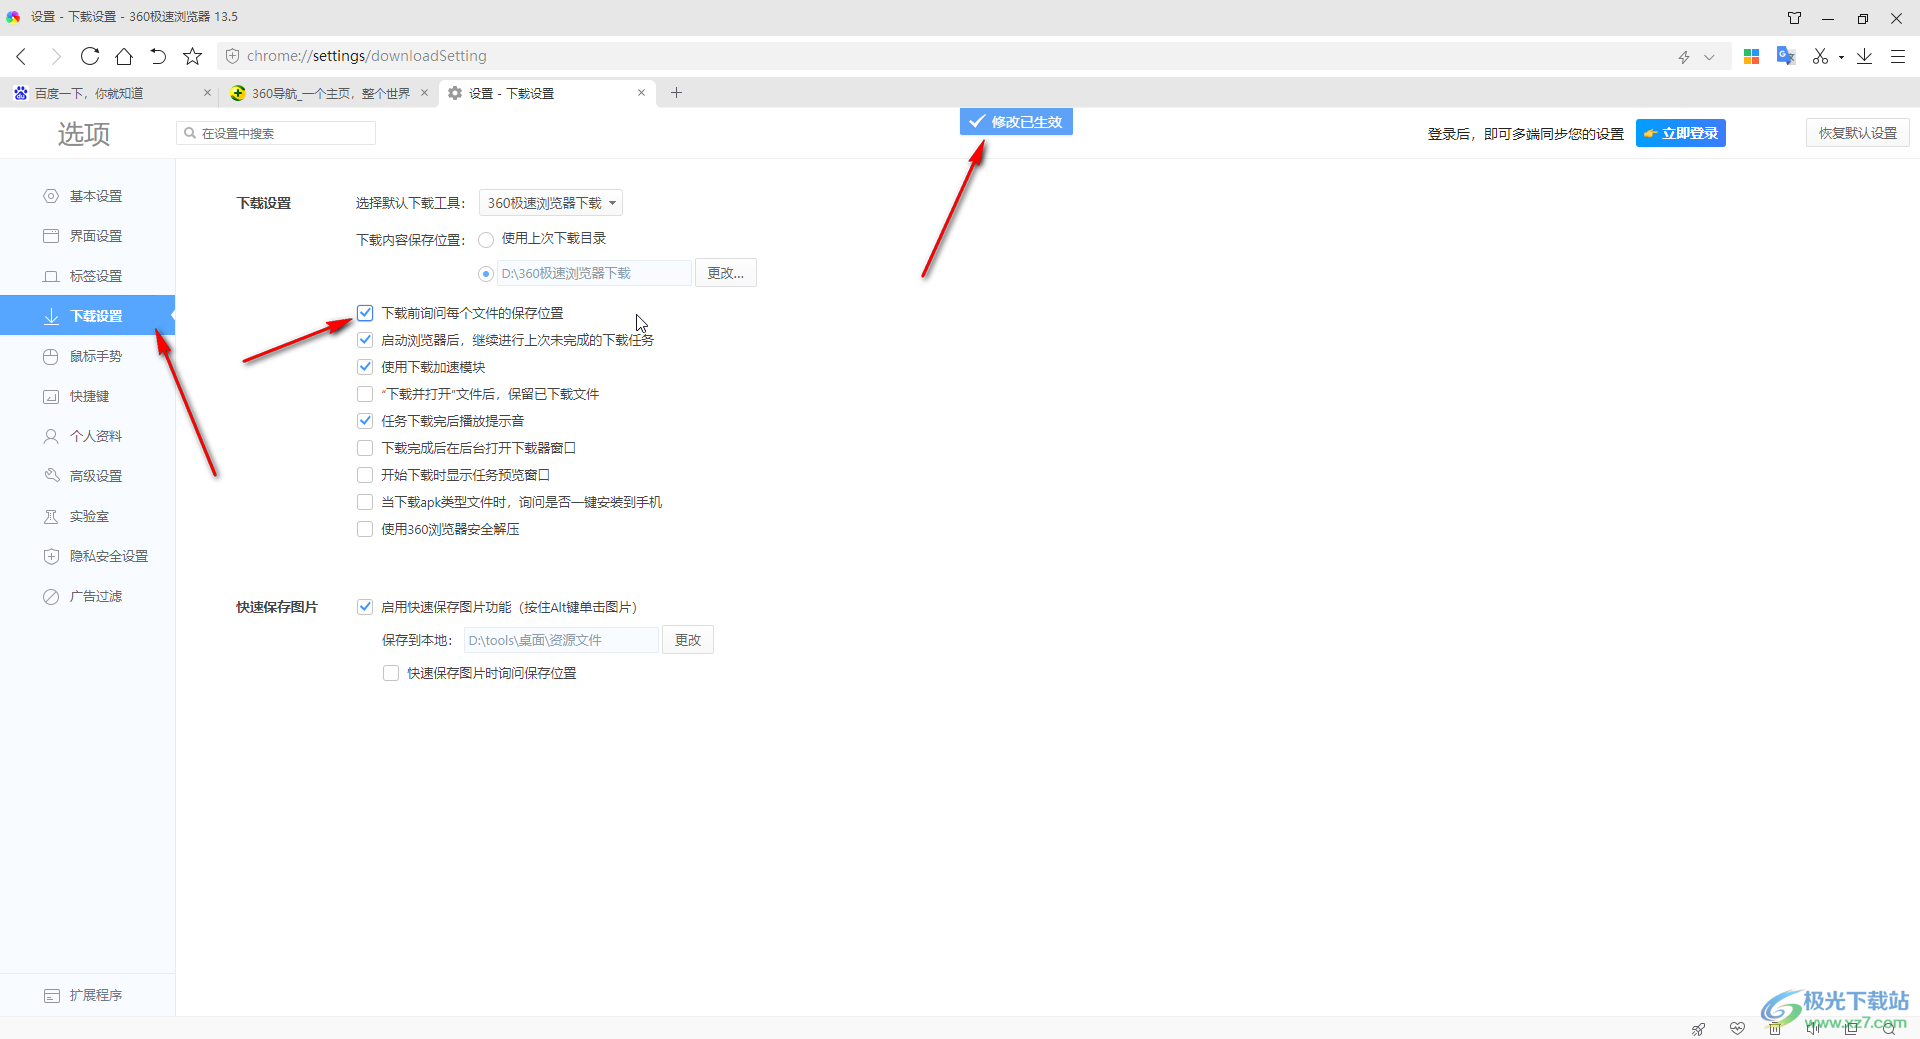Click the undo closed tab icon
Image resolution: width=1920 pixels, height=1039 pixels.
click(158, 56)
